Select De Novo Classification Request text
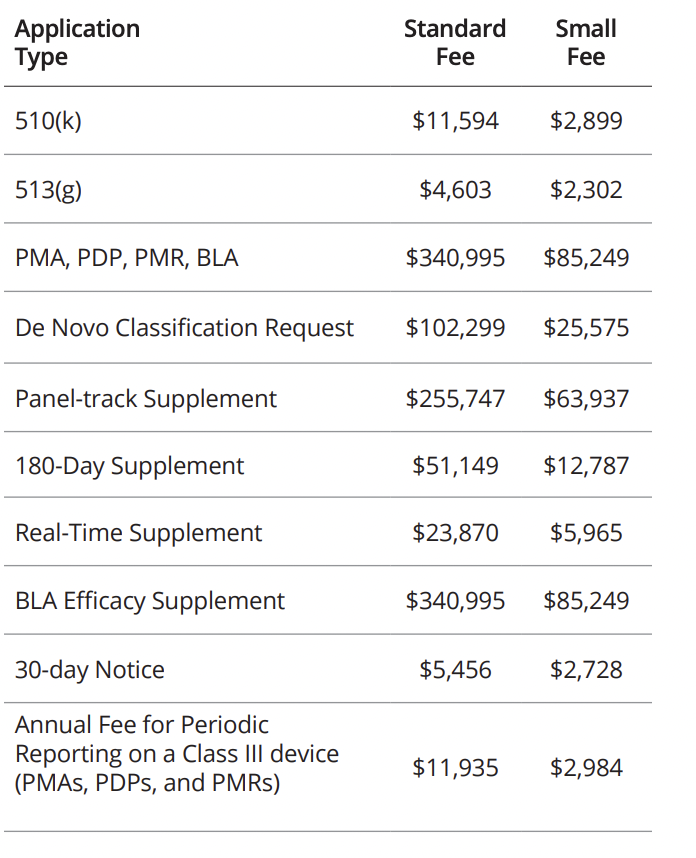The height and width of the screenshot is (858, 696). click(184, 328)
